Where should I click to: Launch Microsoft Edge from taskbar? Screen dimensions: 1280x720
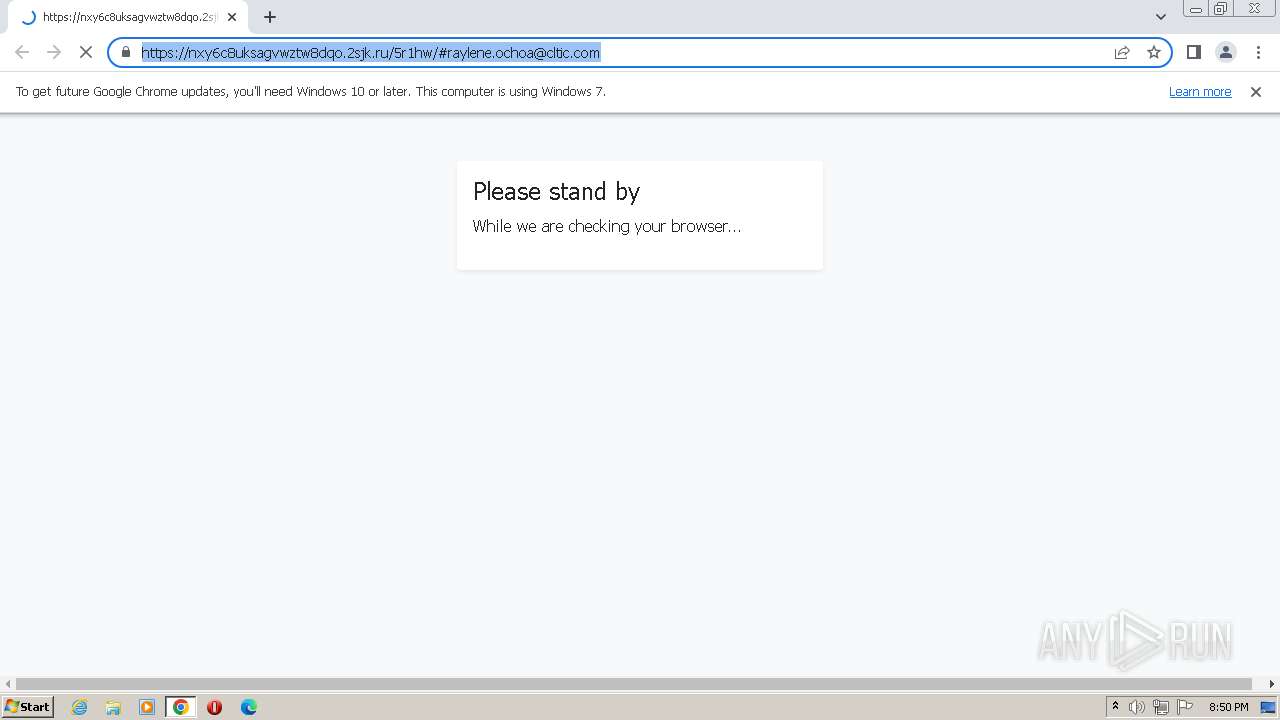coord(249,707)
